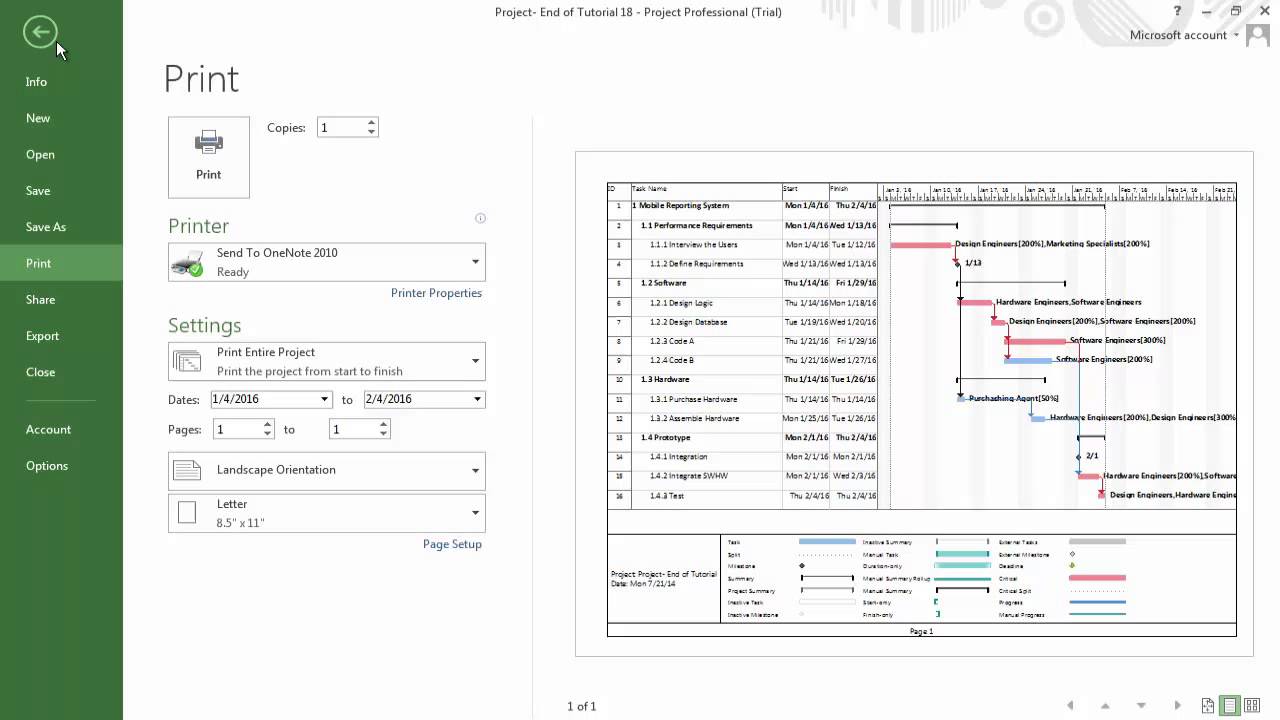Open Printer Properties link
The width and height of the screenshot is (1280, 720).
436,293
